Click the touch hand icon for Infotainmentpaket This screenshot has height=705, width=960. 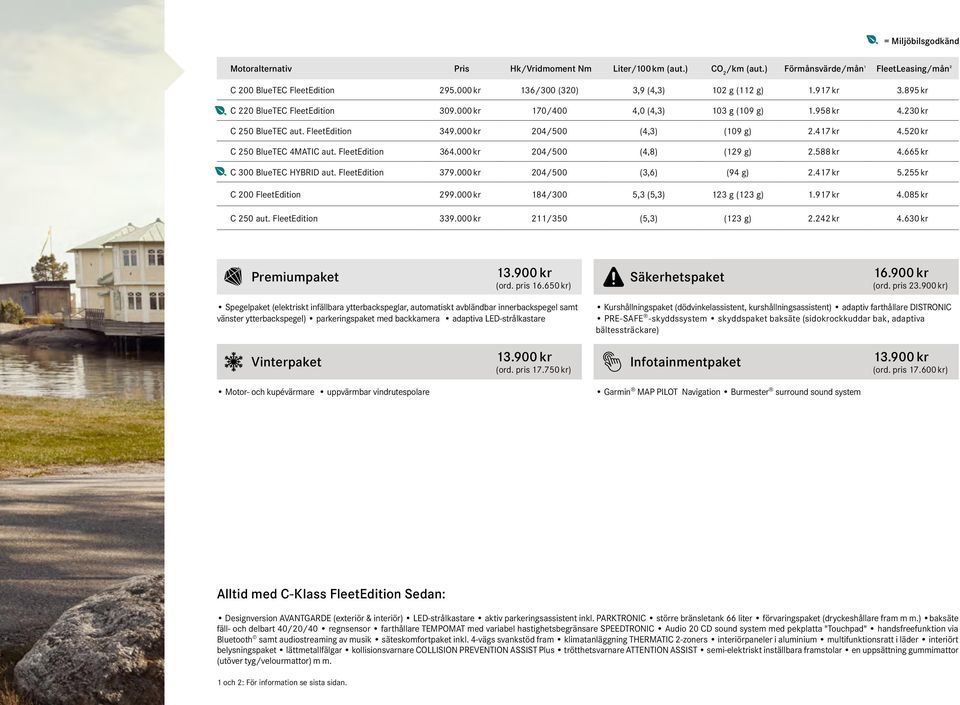coord(612,362)
